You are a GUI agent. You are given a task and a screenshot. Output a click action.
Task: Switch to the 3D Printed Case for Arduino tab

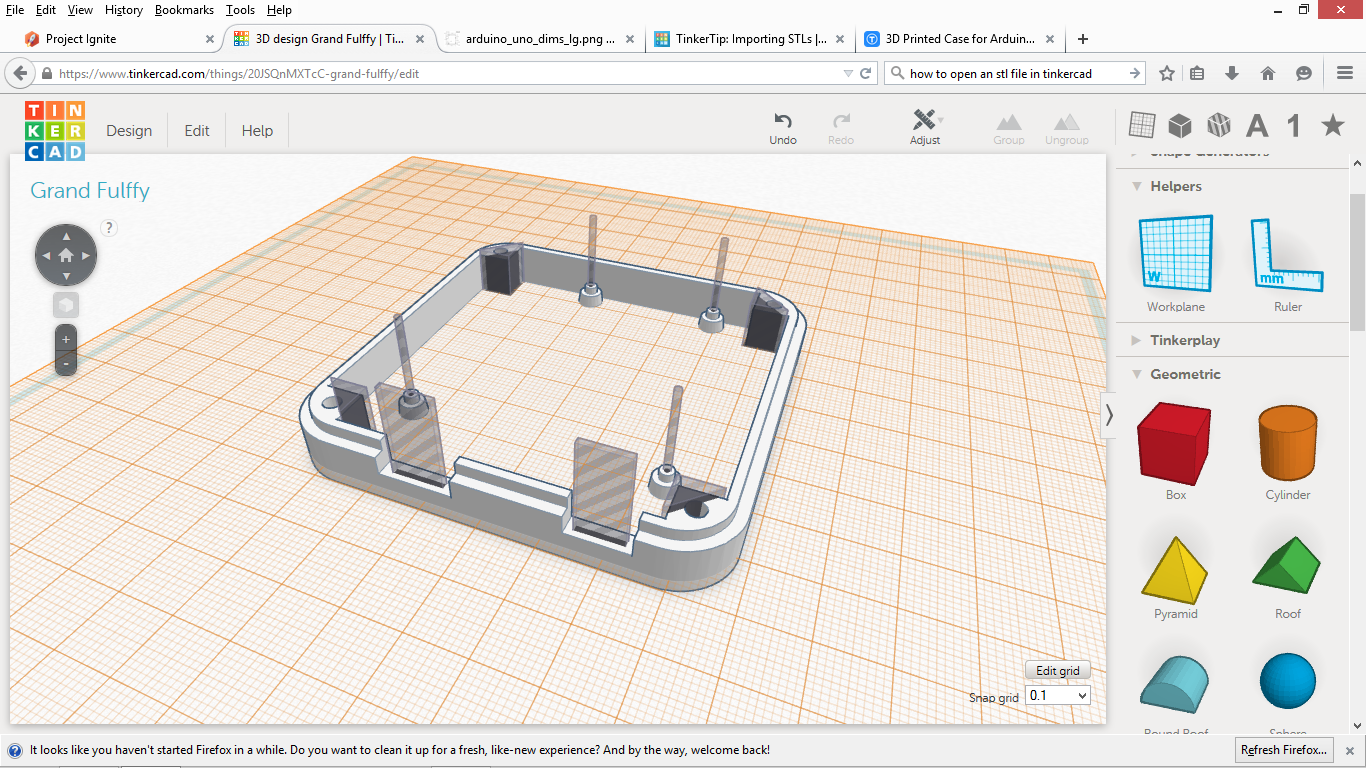tap(958, 39)
